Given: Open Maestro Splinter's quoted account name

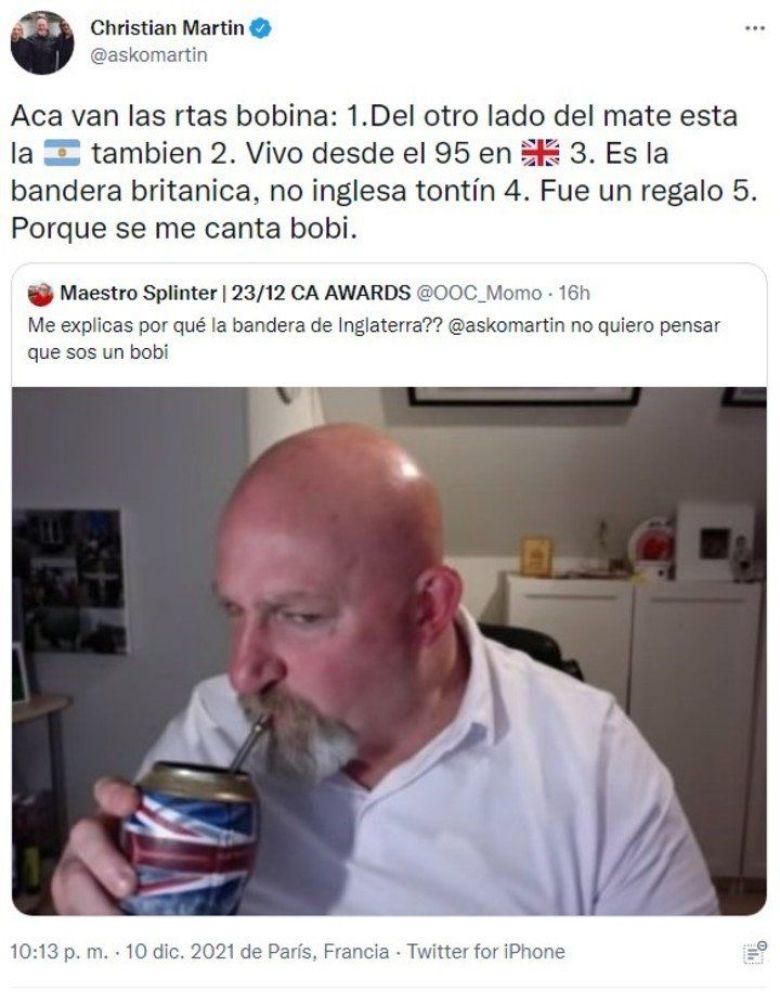Looking at the screenshot, I should (235, 293).
